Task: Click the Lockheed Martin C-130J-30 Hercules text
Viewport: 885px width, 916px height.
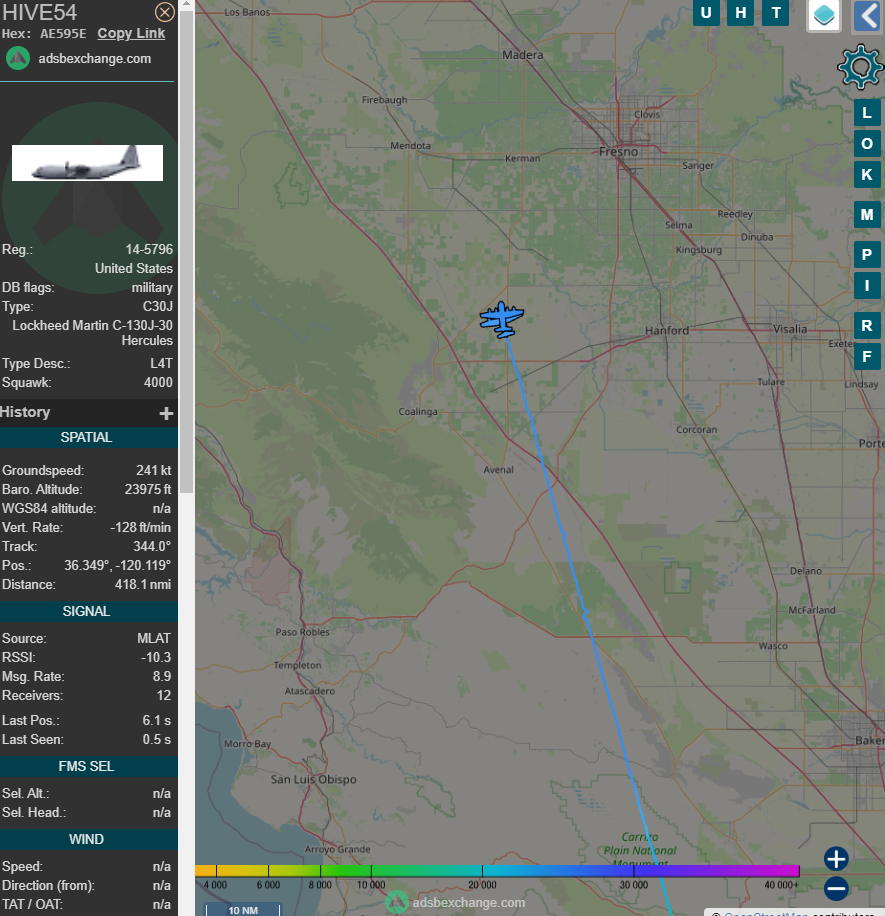Action: pos(92,333)
